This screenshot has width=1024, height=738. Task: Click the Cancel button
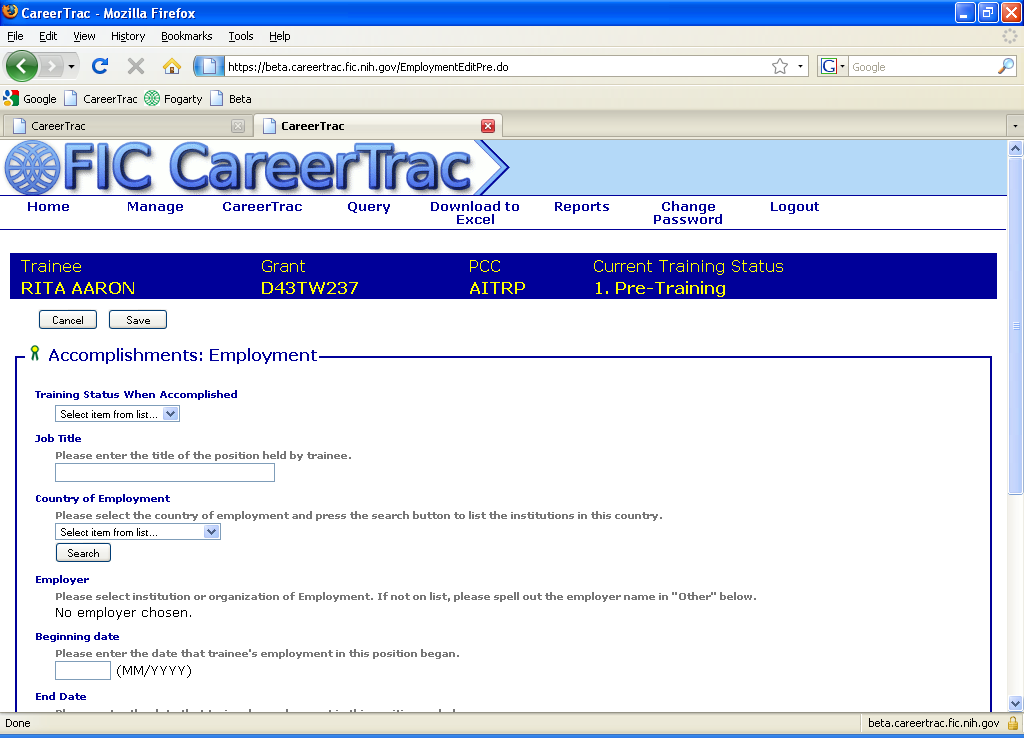pyautogui.click(x=68, y=320)
